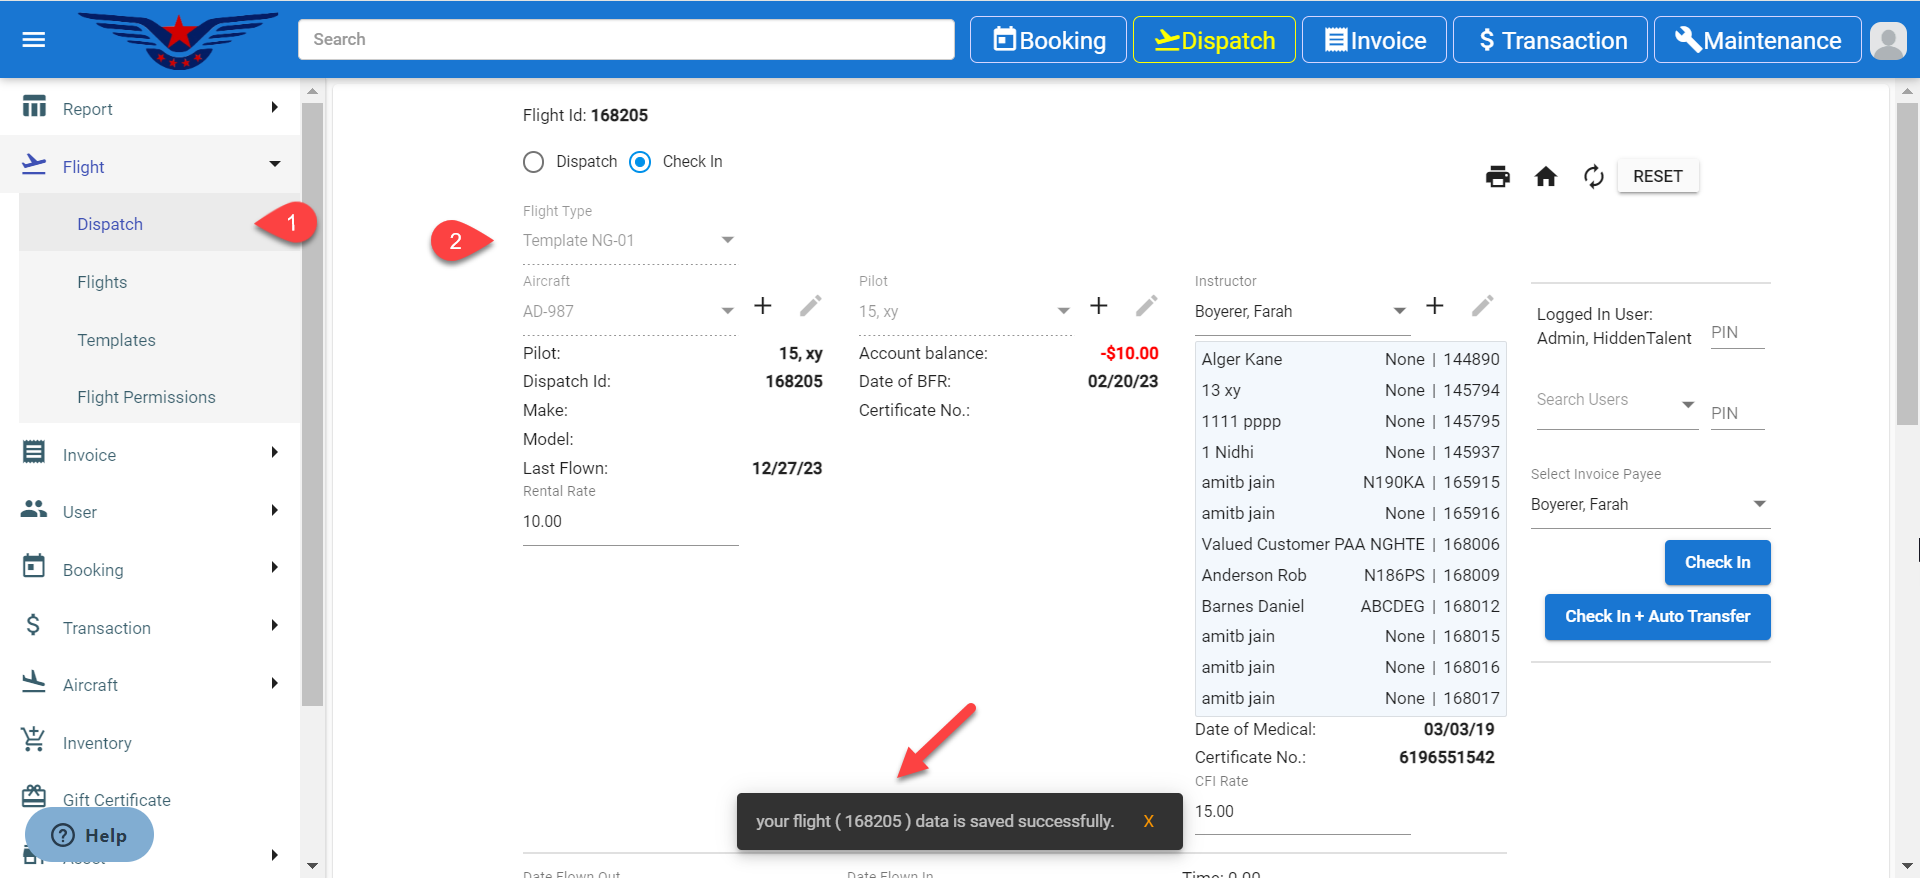Select Anderson Rob flight 168009 row
1920x878 pixels.
pyautogui.click(x=1350, y=575)
